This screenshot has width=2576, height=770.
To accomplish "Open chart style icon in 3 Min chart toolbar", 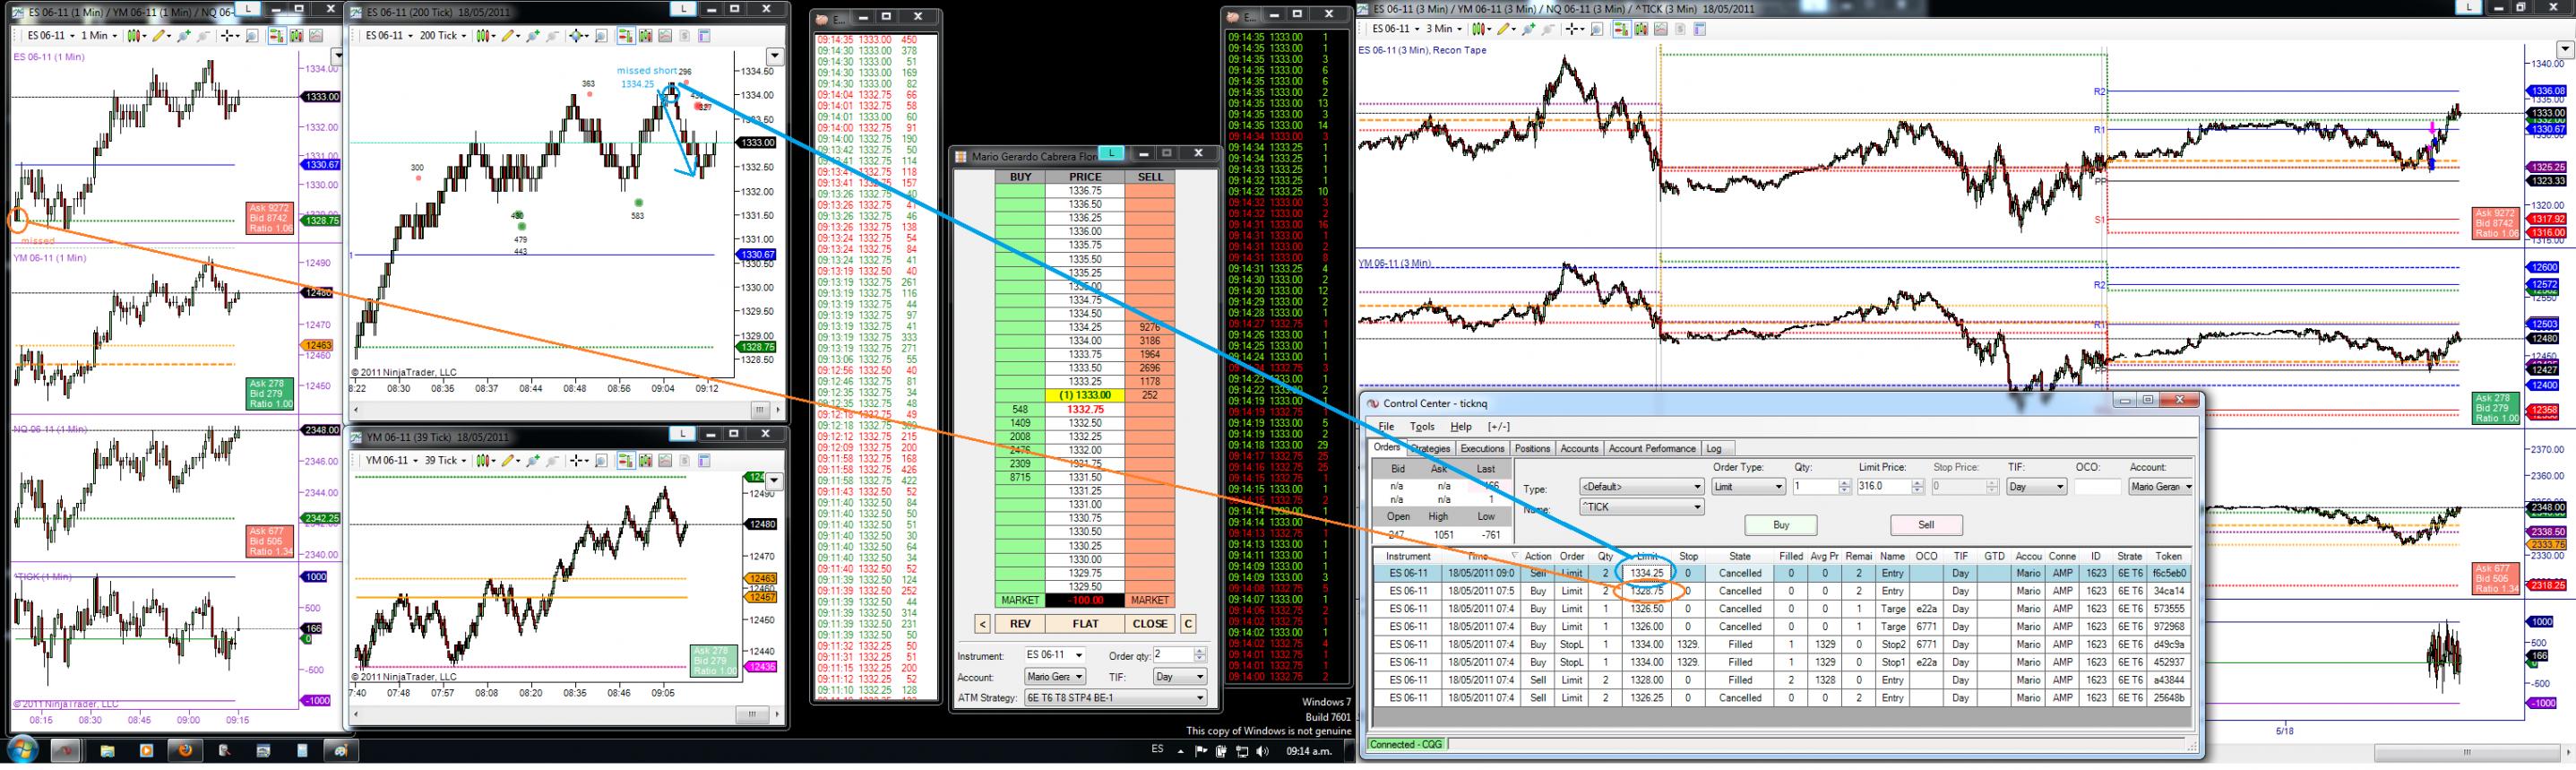I will pyautogui.click(x=1479, y=29).
